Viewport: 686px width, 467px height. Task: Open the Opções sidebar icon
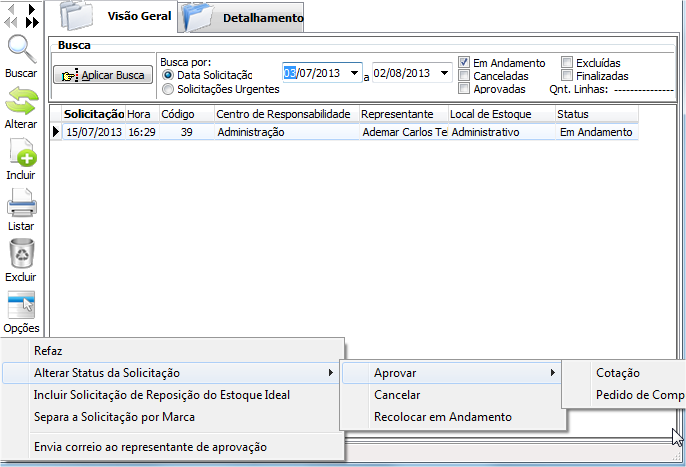click(21, 305)
